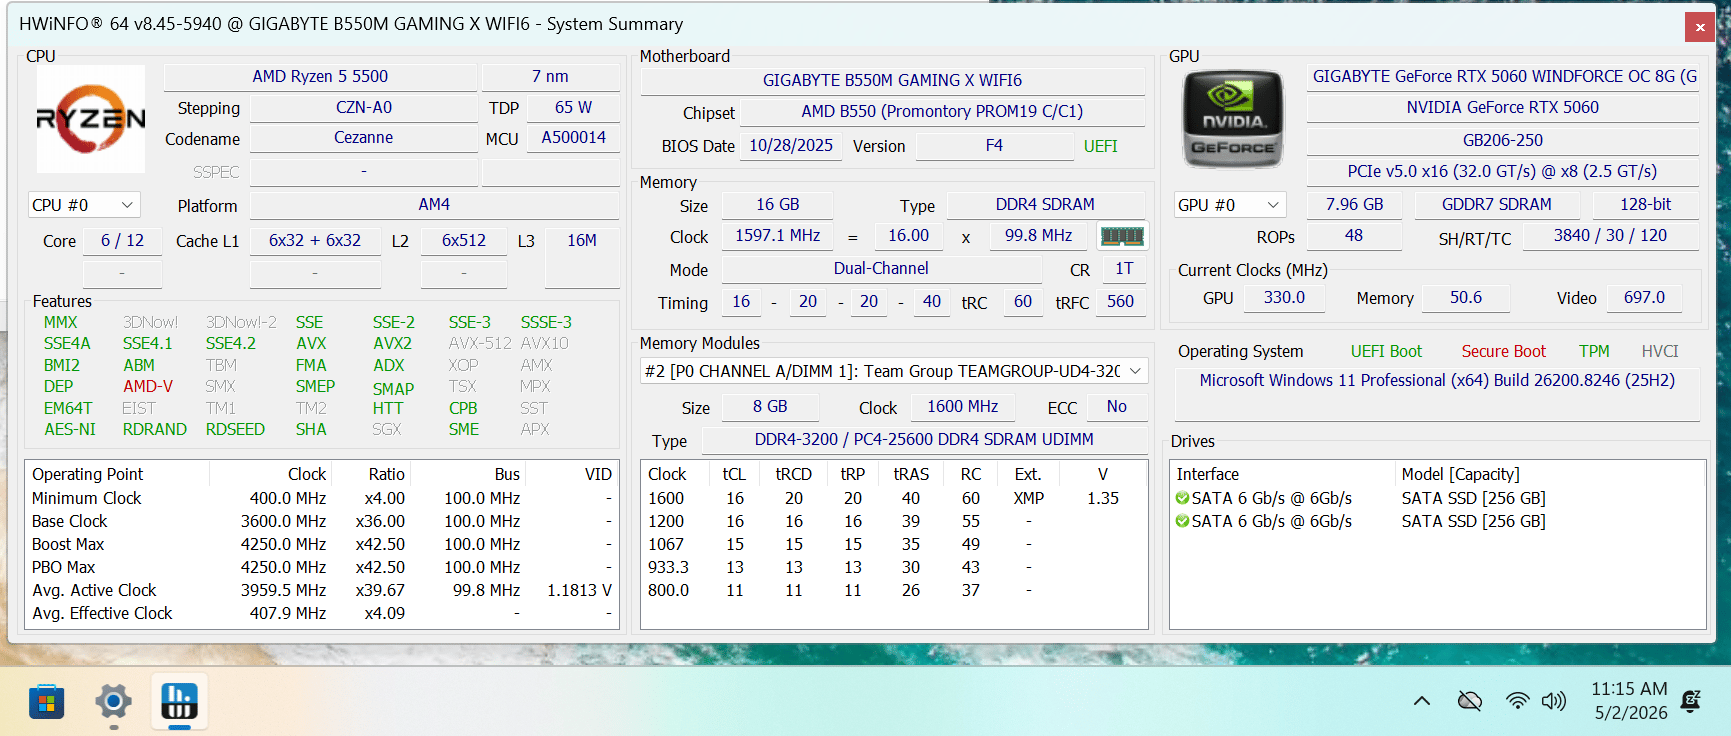Click the AMD Ryzen 5 5500 name field
Screen dimensions: 1731x736
click(x=320, y=77)
